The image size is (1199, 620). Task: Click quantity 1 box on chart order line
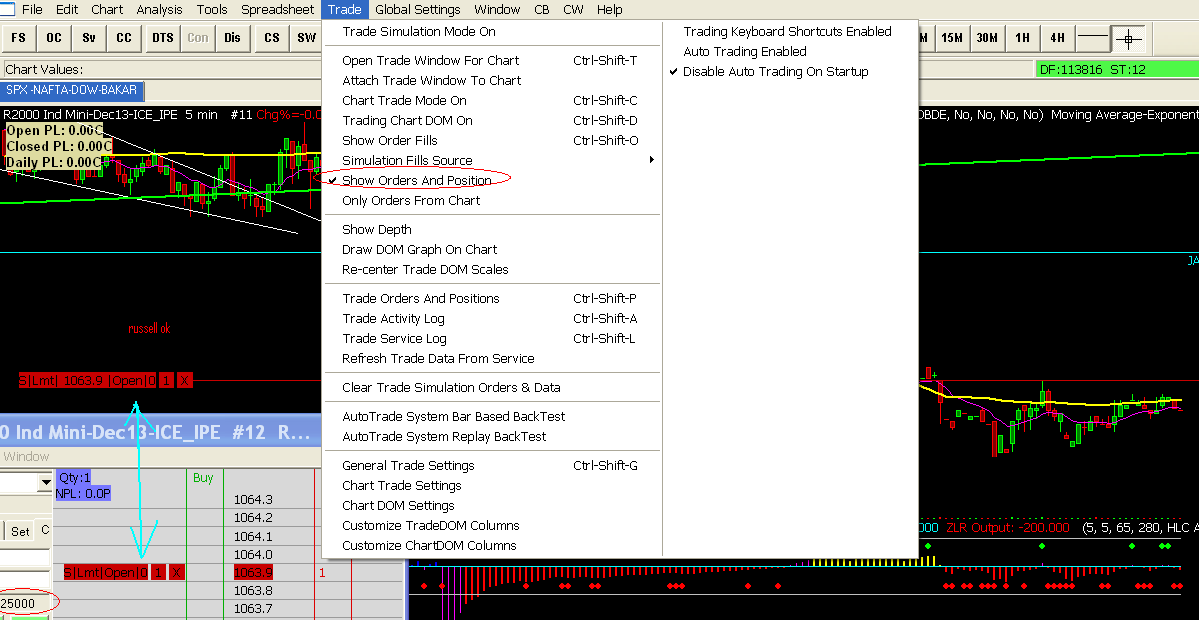pyautogui.click(x=167, y=380)
